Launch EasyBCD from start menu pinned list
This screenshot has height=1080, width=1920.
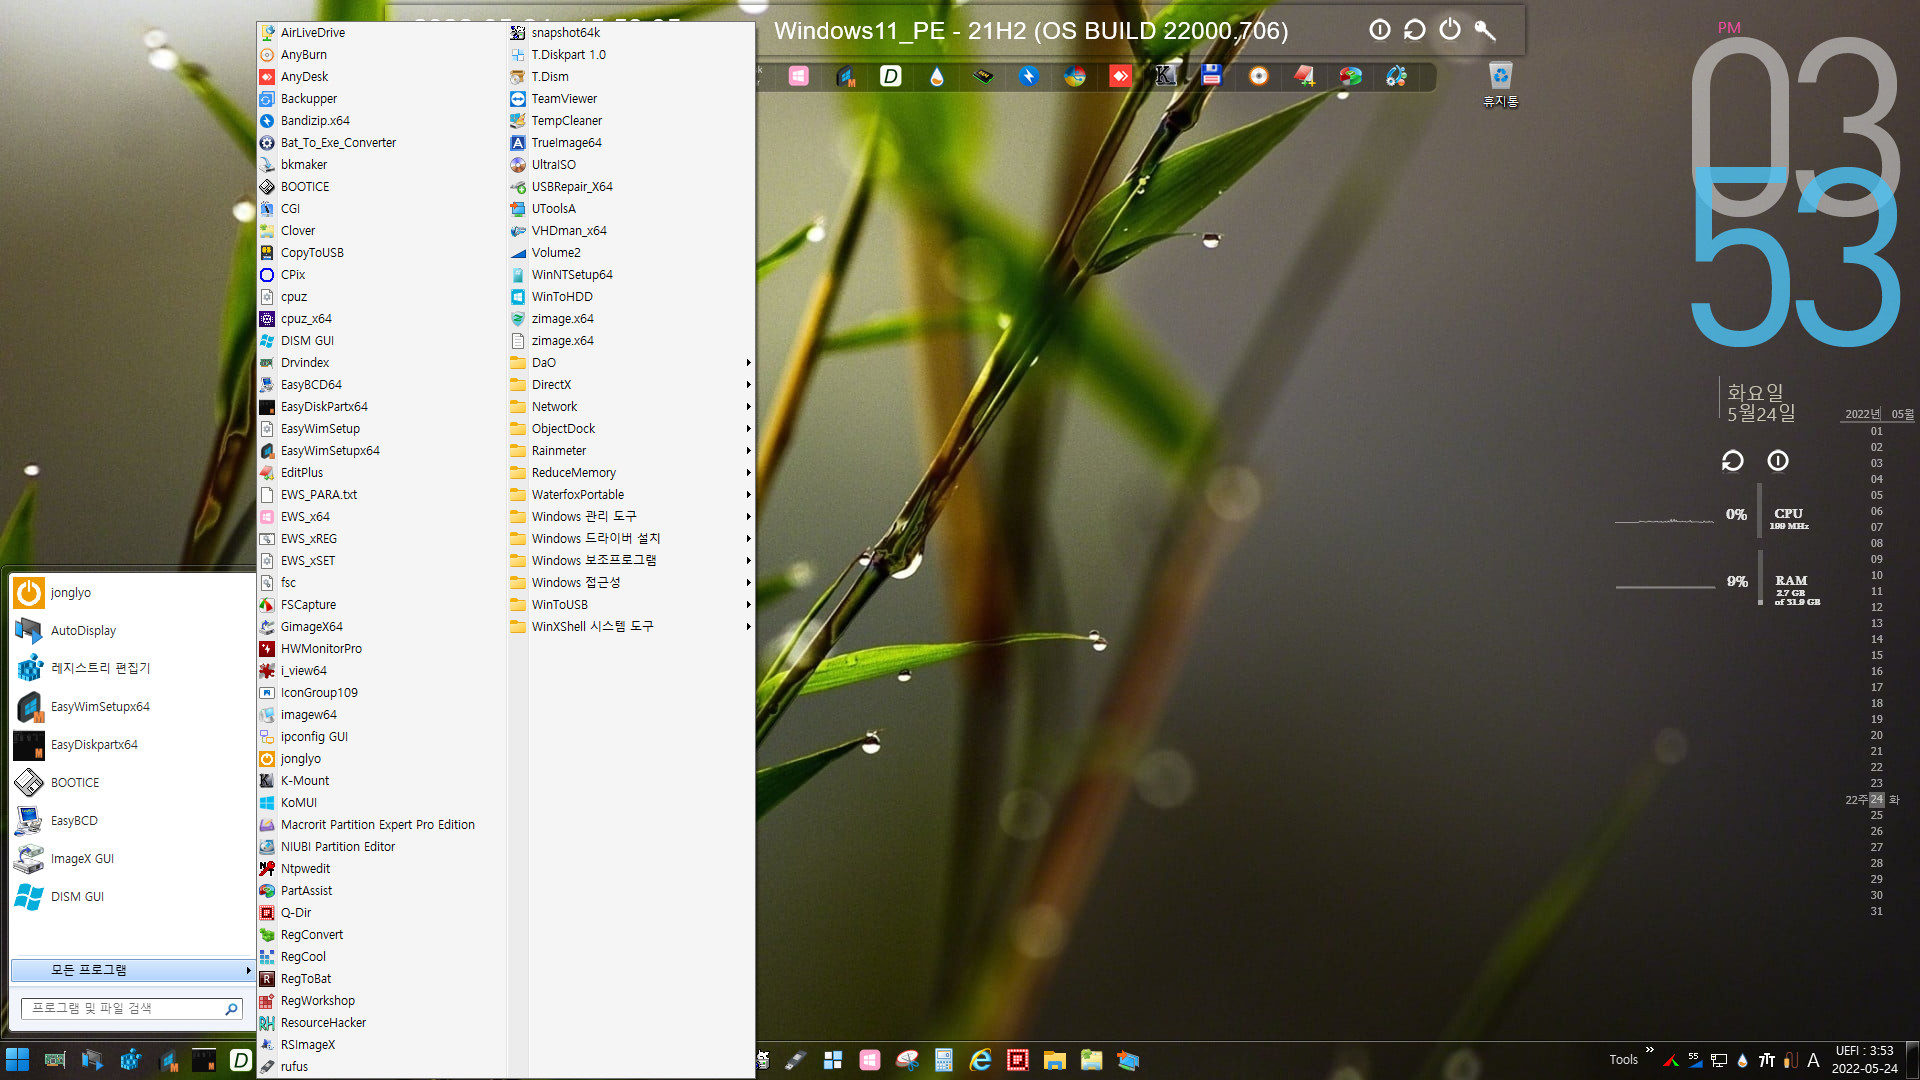(x=132, y=821)
